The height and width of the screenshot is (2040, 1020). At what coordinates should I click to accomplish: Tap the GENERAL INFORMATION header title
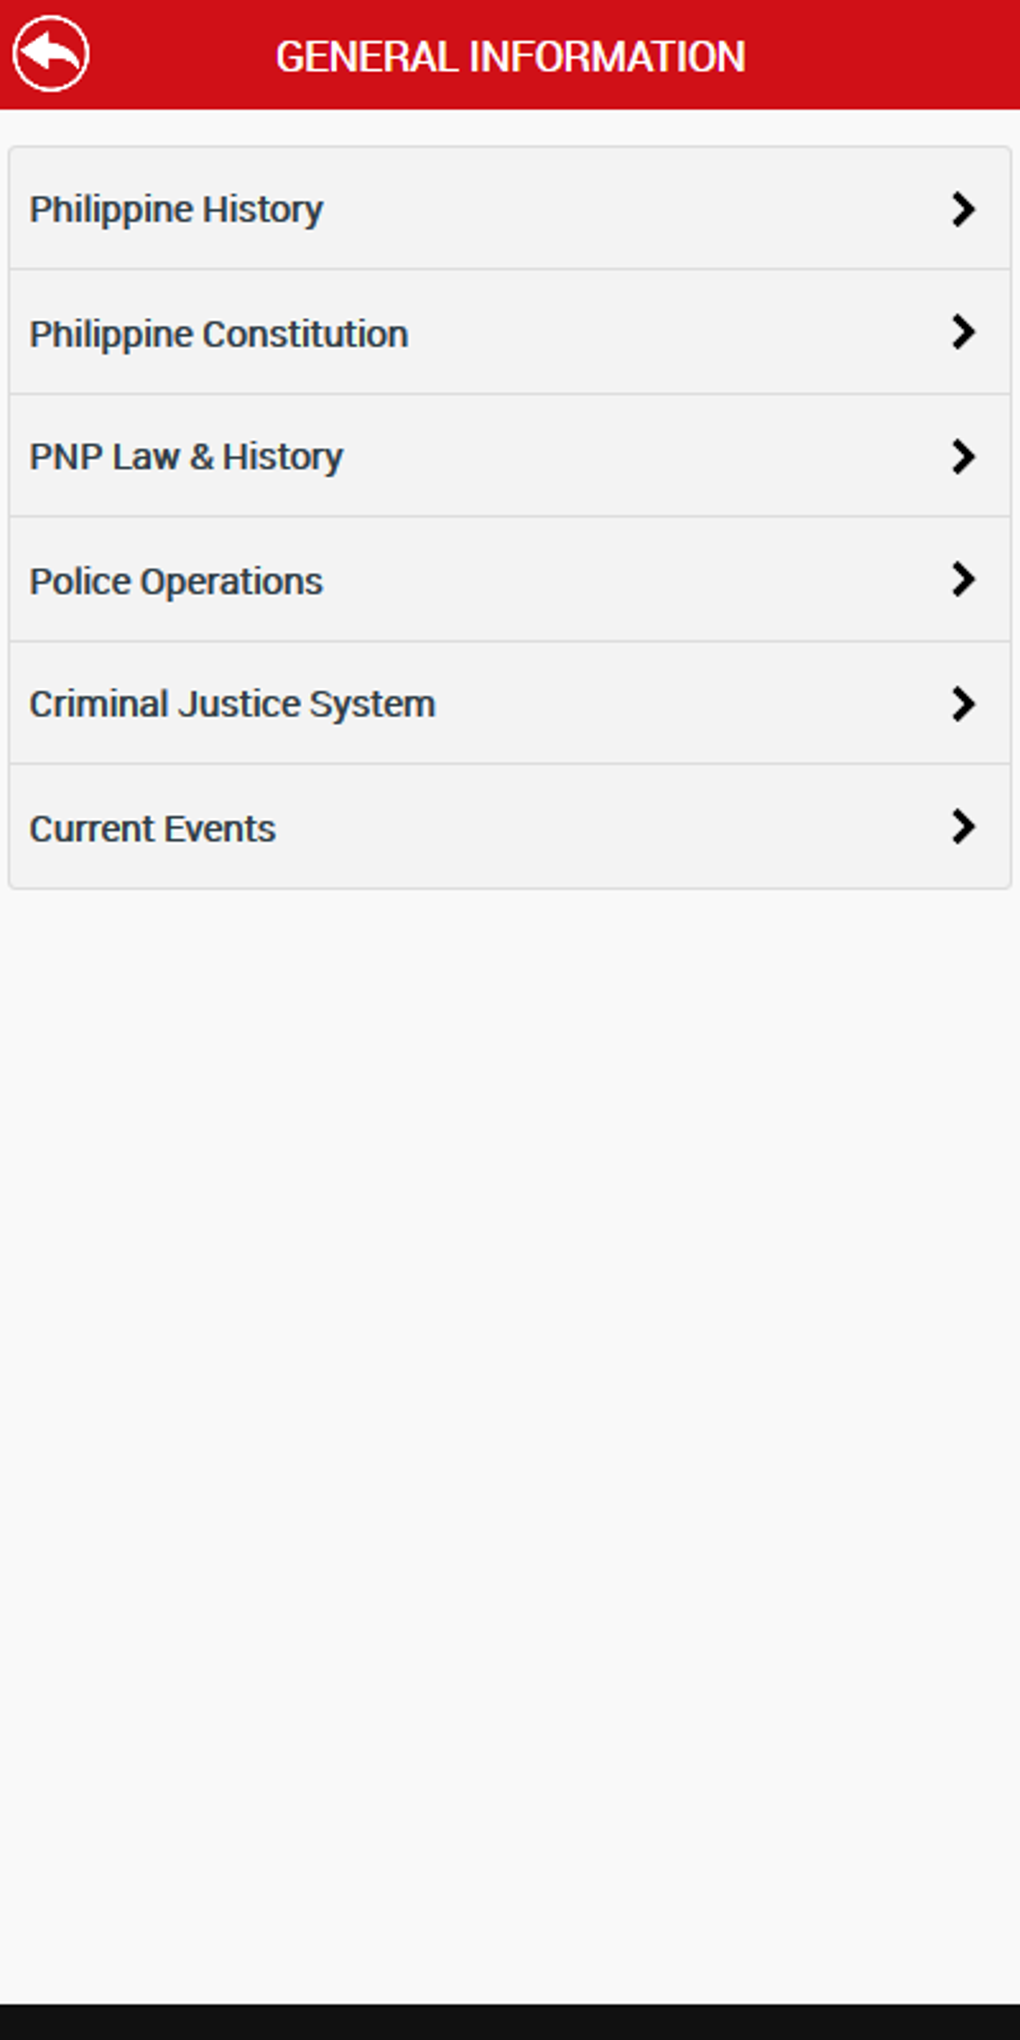click(x=511, y=57)
